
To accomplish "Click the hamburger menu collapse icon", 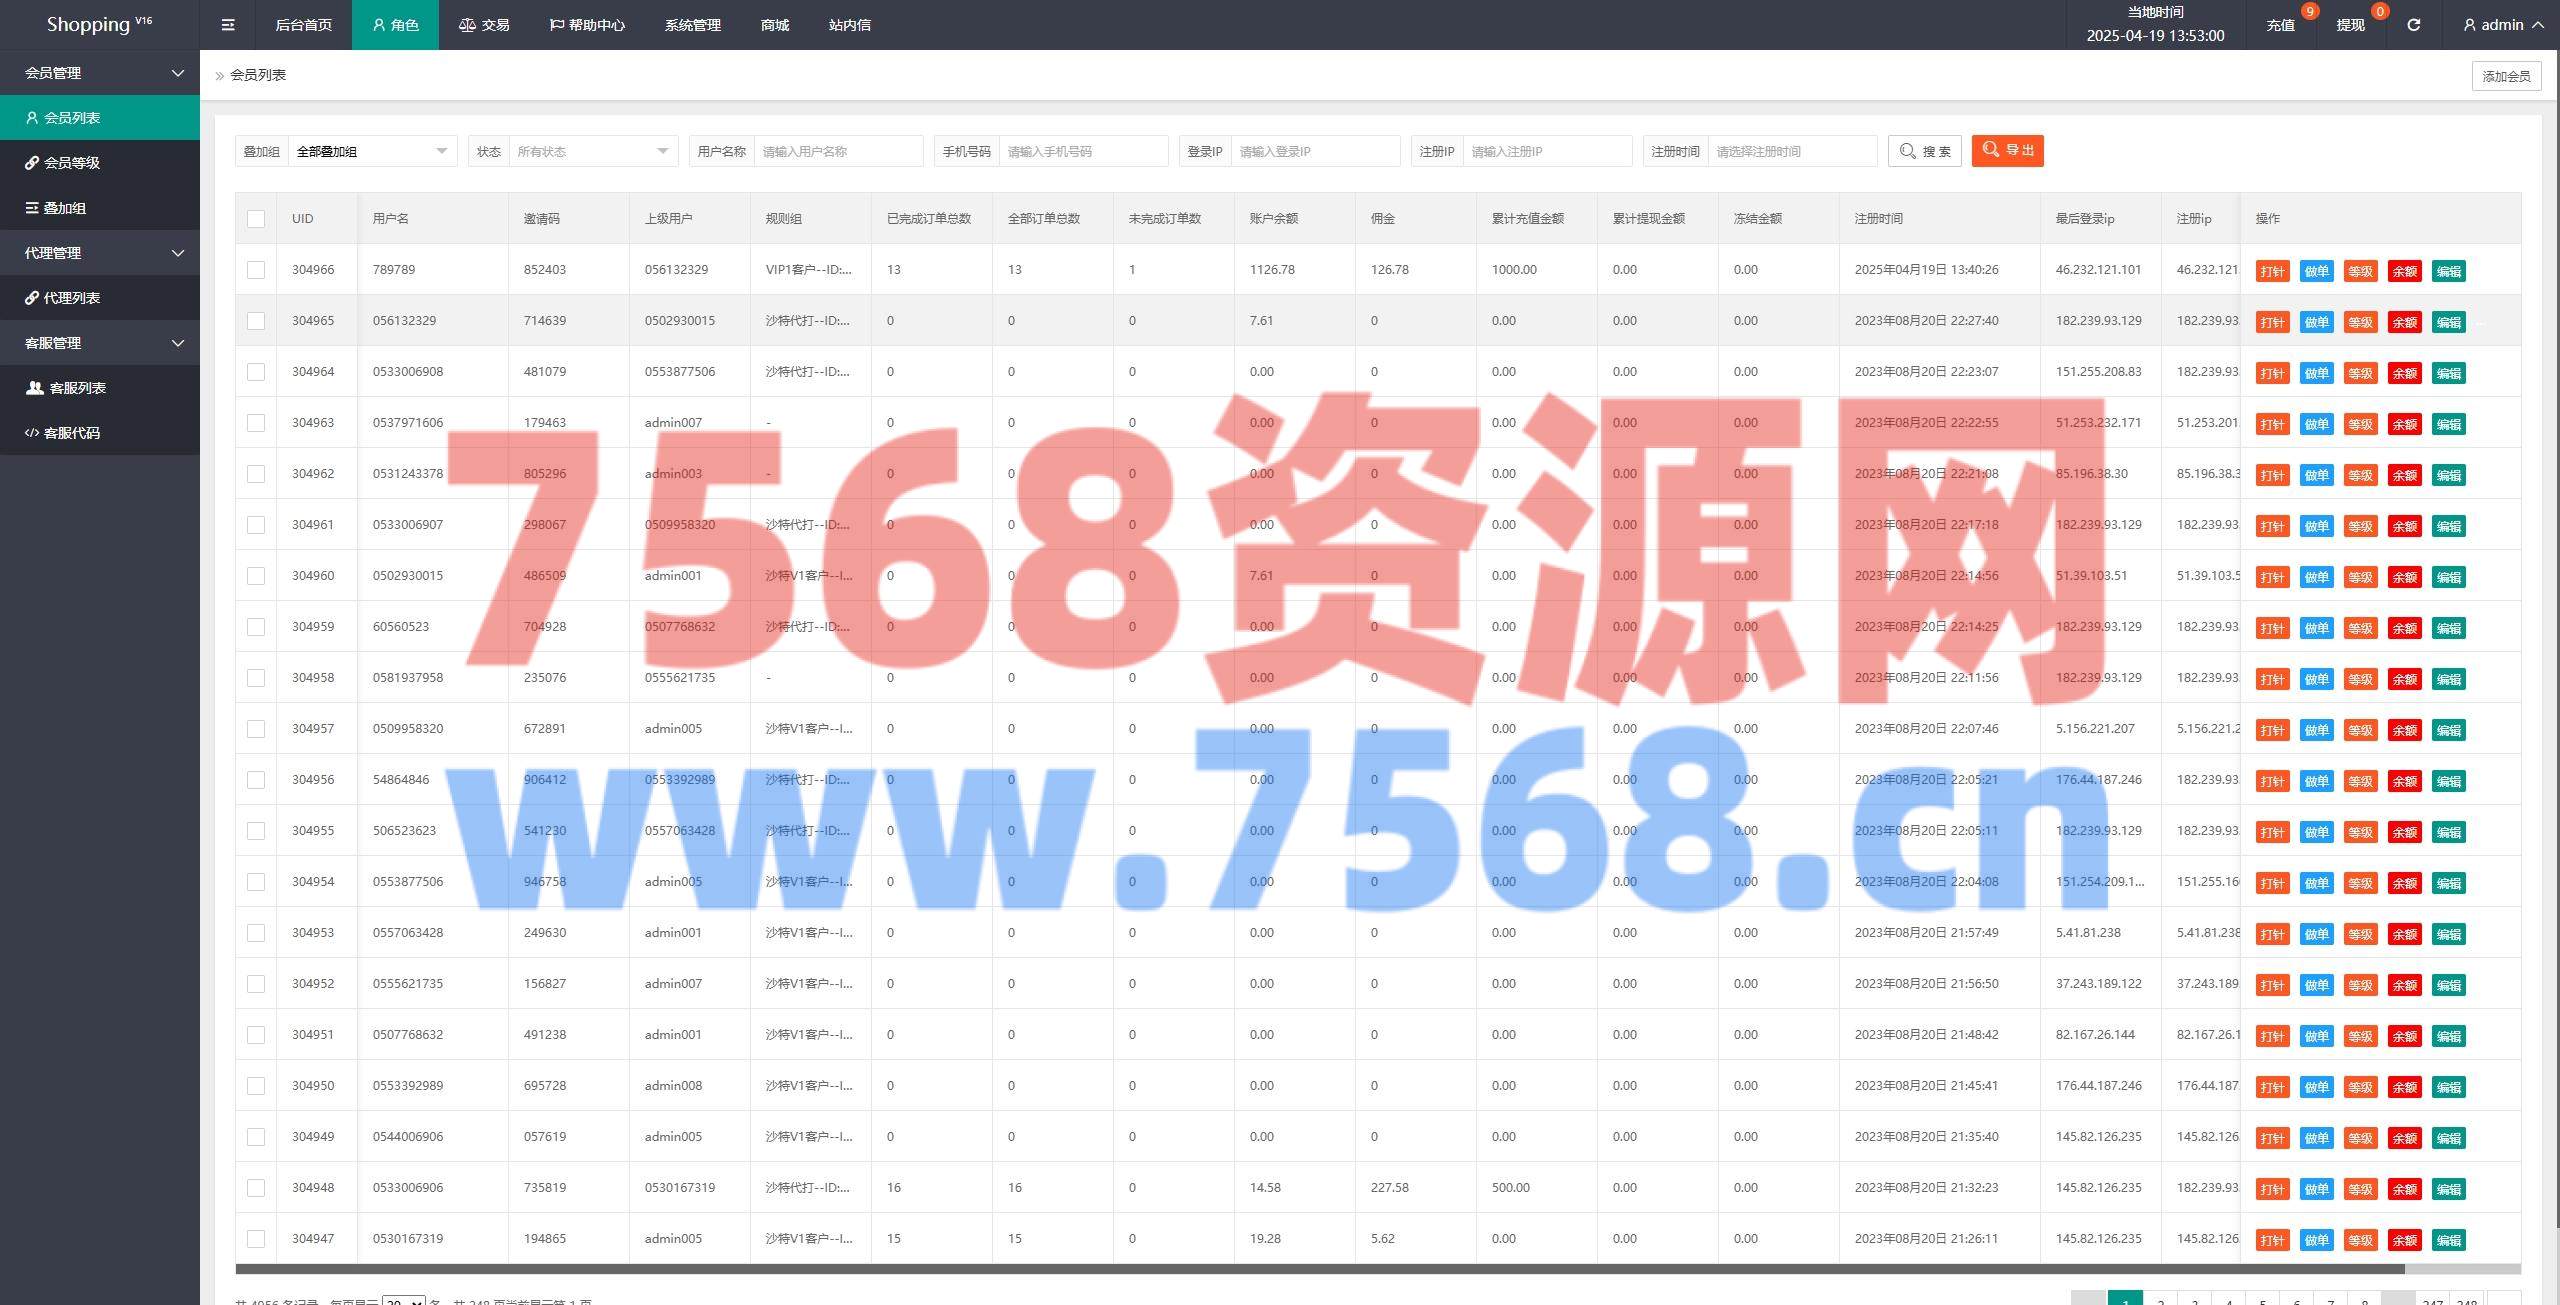I will [228, 25].
